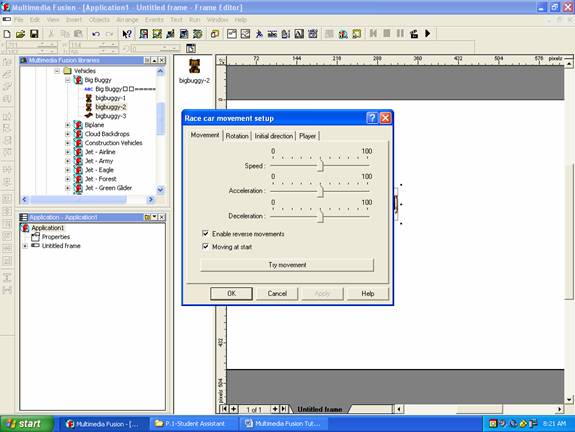Click libraries panel scroll up arrow
This screenshot has height=432, width=575.
click(160, 71)
